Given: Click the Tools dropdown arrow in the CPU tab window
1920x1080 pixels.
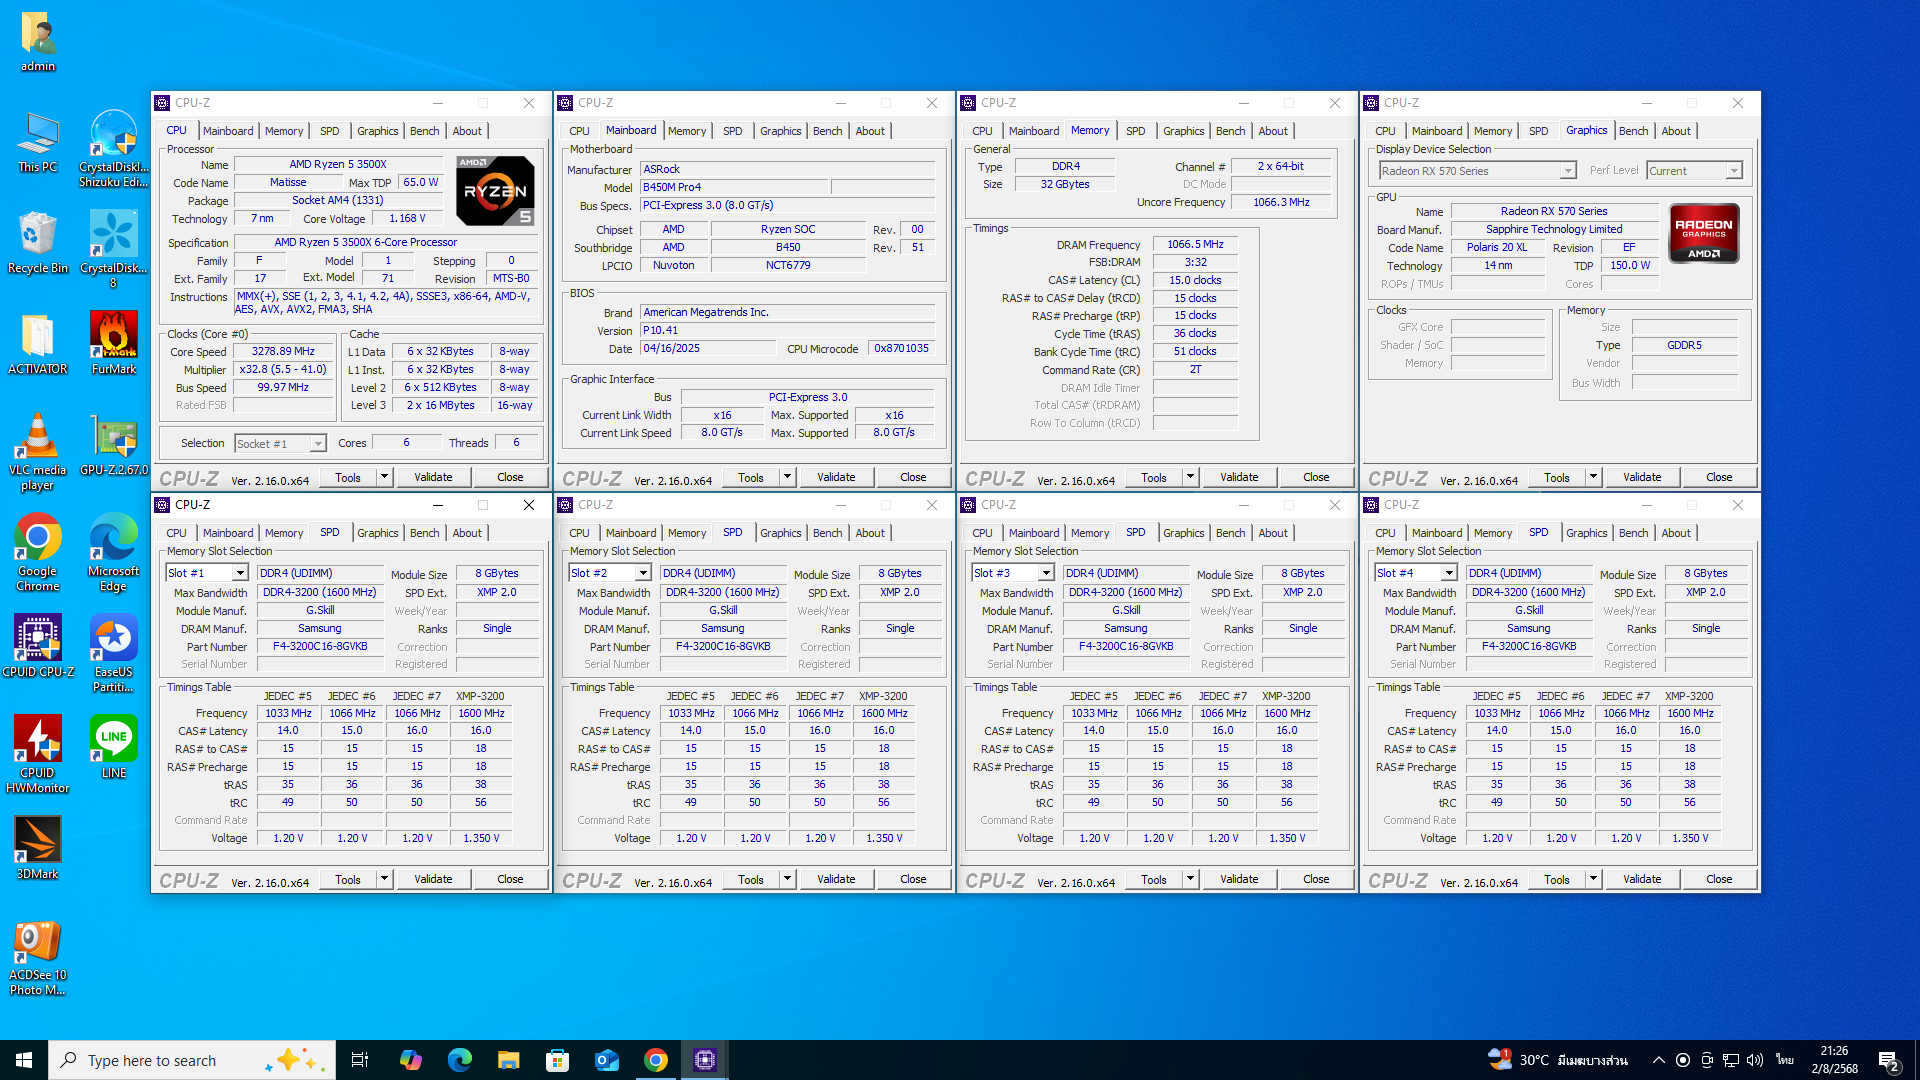Looking at the screenshot, I should [x=384, y=477].
